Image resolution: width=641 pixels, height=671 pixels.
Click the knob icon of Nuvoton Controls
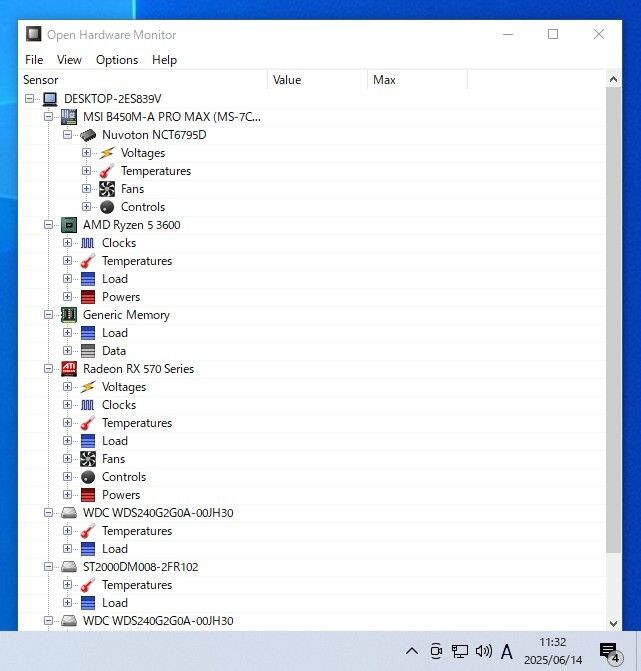tap(107, 207)
